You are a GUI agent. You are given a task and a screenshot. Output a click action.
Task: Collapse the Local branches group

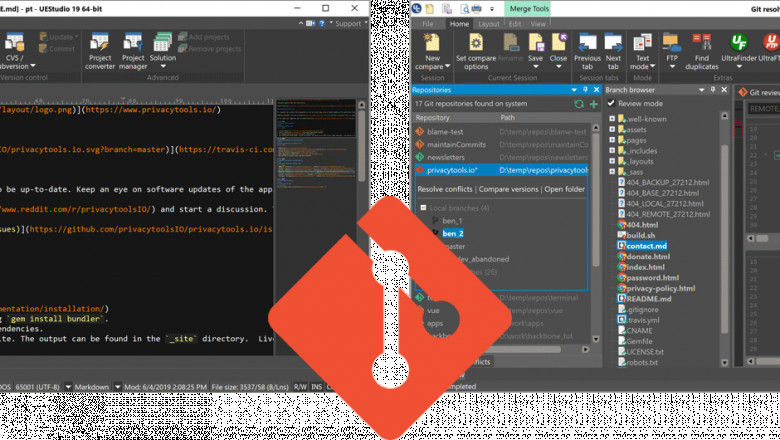click(x=423, y=208)
